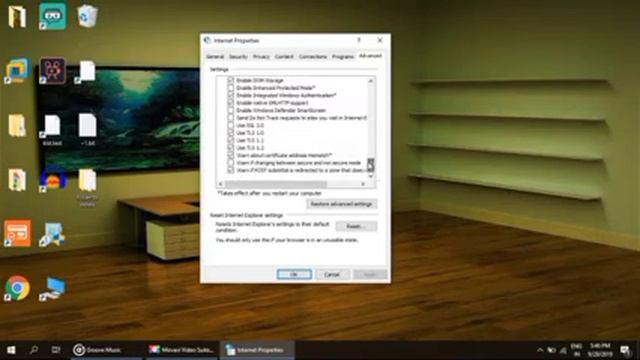Click settings list scroll-up arrow

click(371, 81)
